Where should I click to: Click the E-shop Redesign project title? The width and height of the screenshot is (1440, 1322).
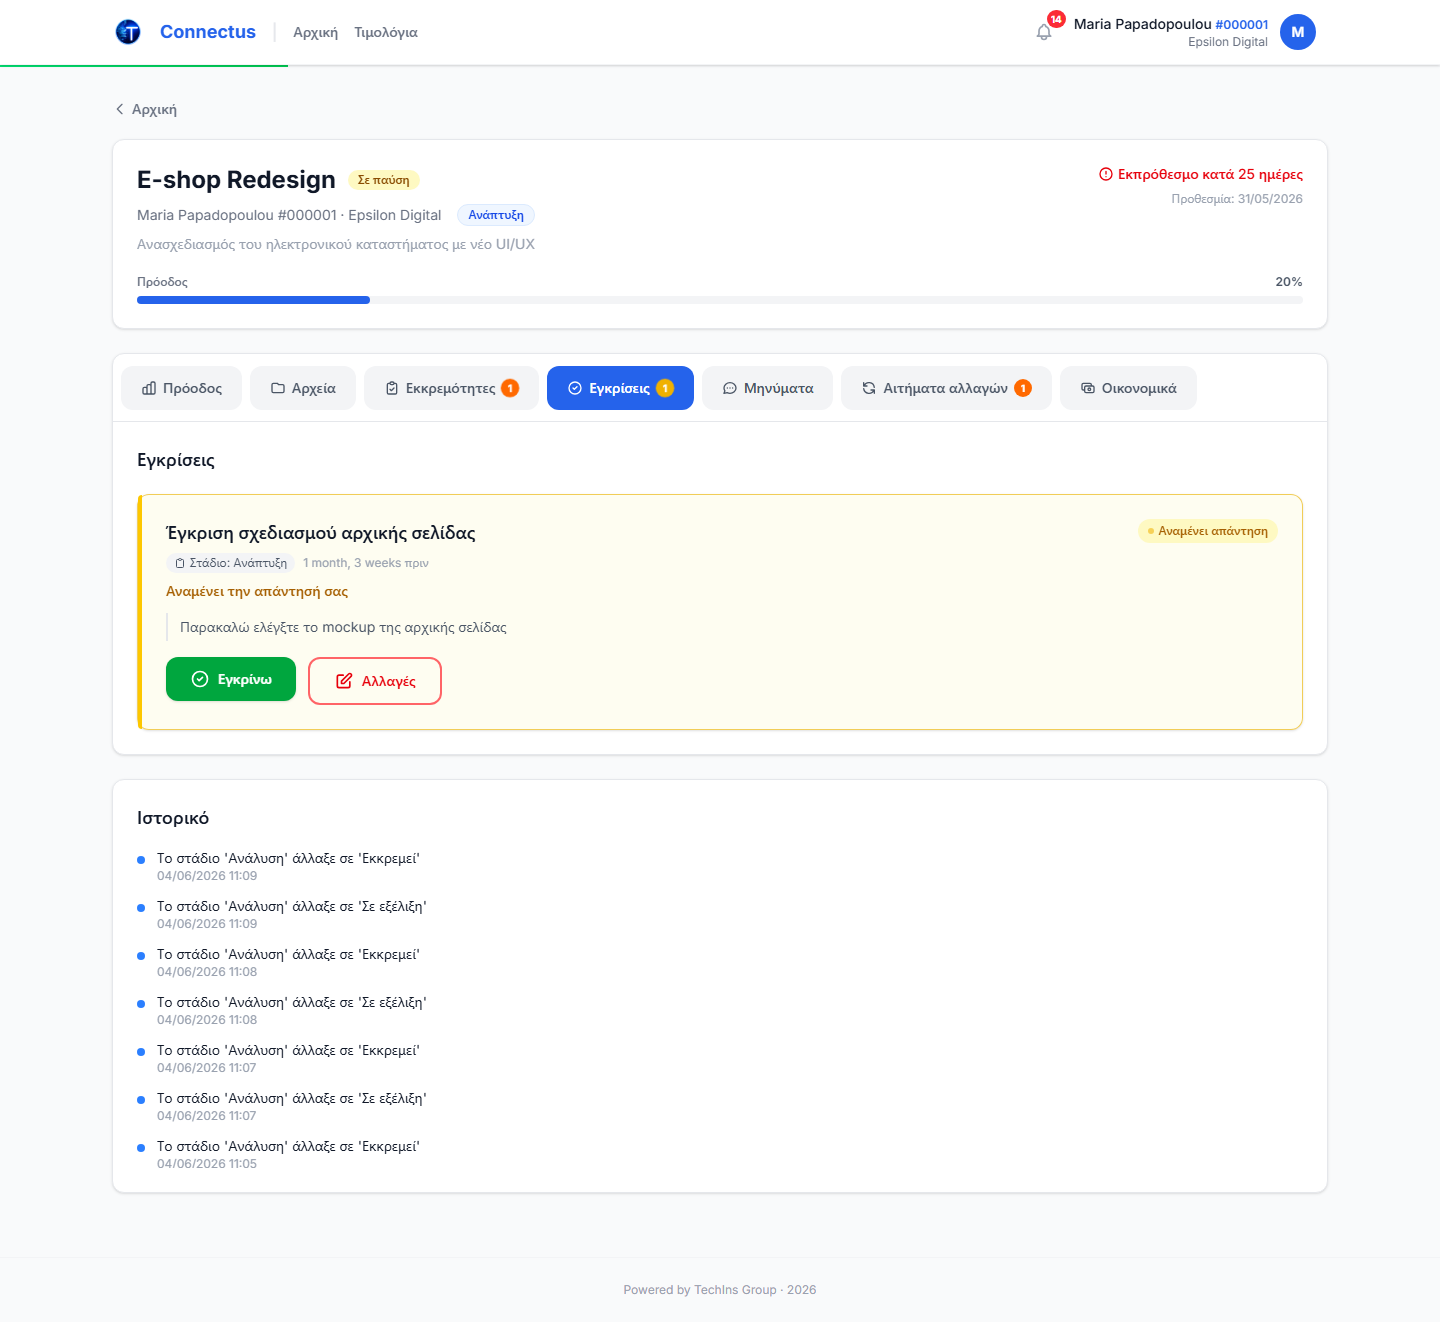[x=236, y=180]
